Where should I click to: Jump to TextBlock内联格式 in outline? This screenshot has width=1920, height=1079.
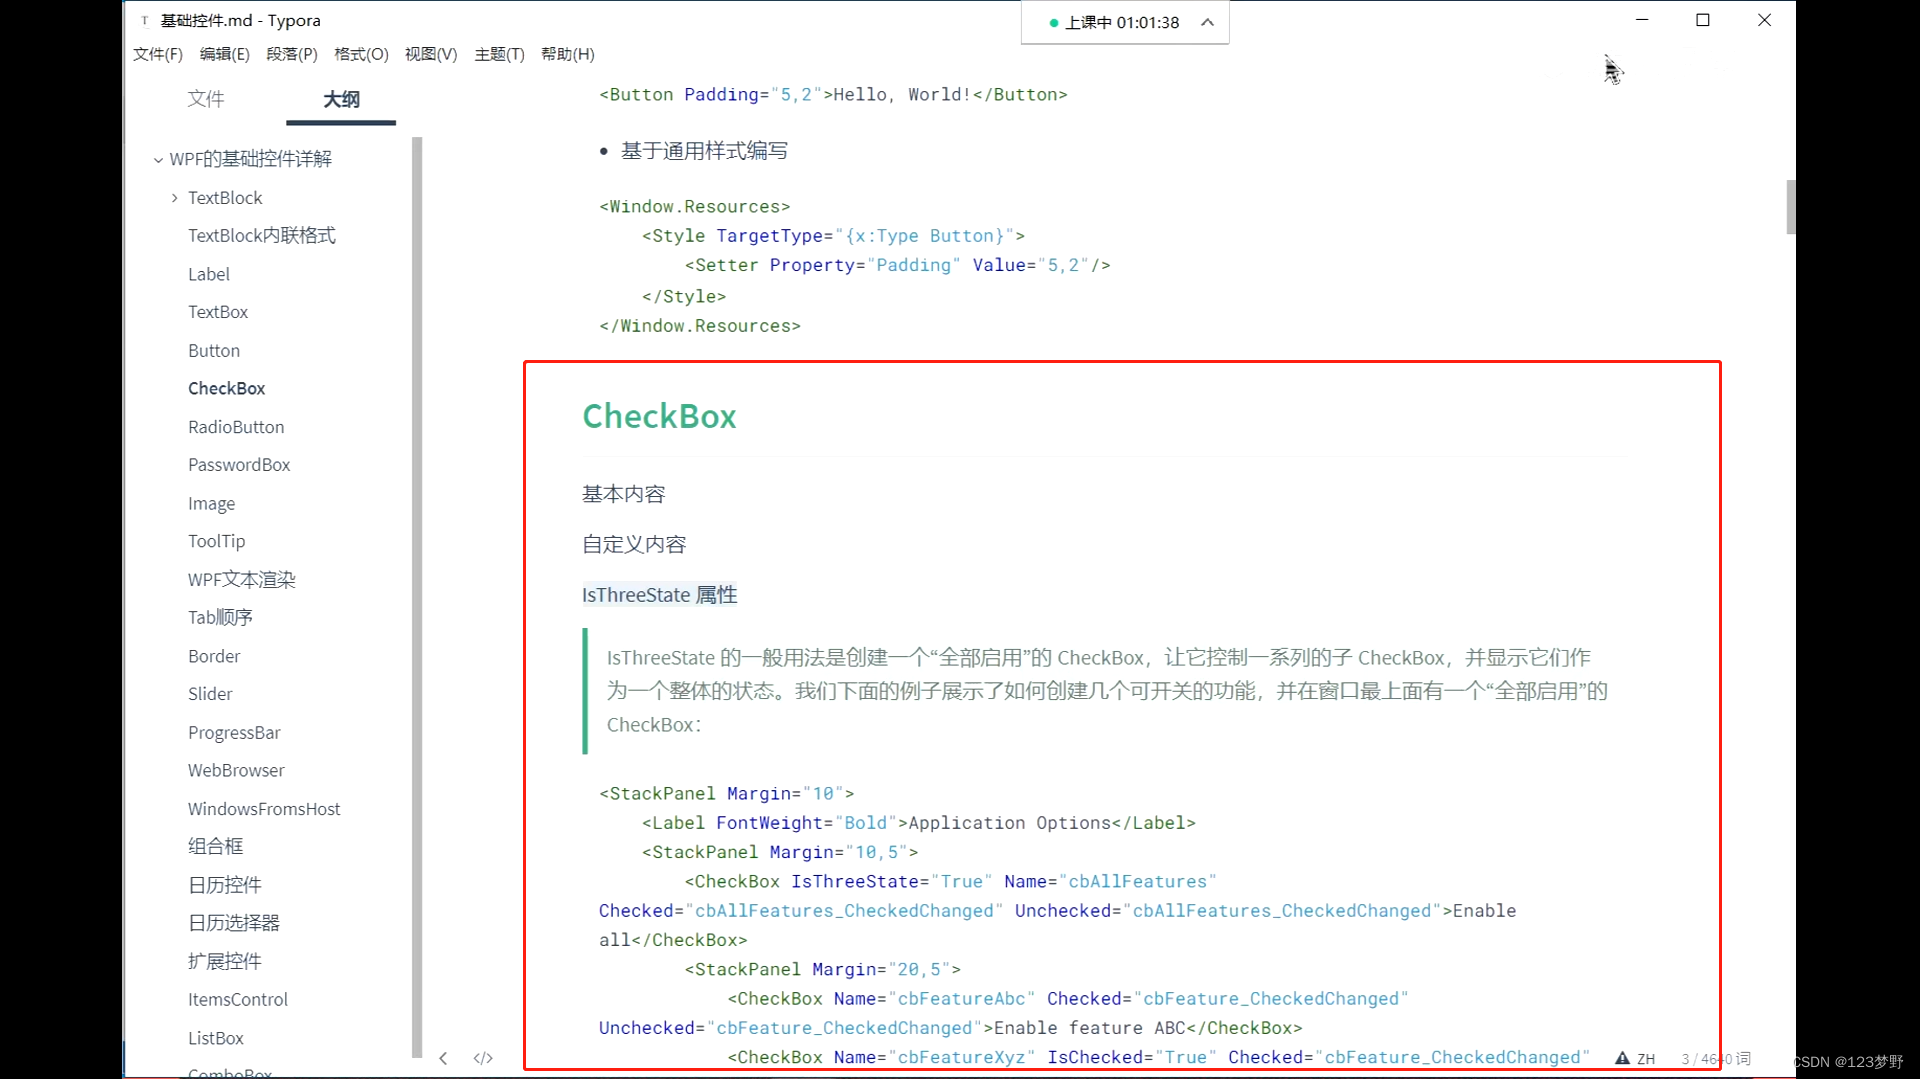[x=262, y=235]
